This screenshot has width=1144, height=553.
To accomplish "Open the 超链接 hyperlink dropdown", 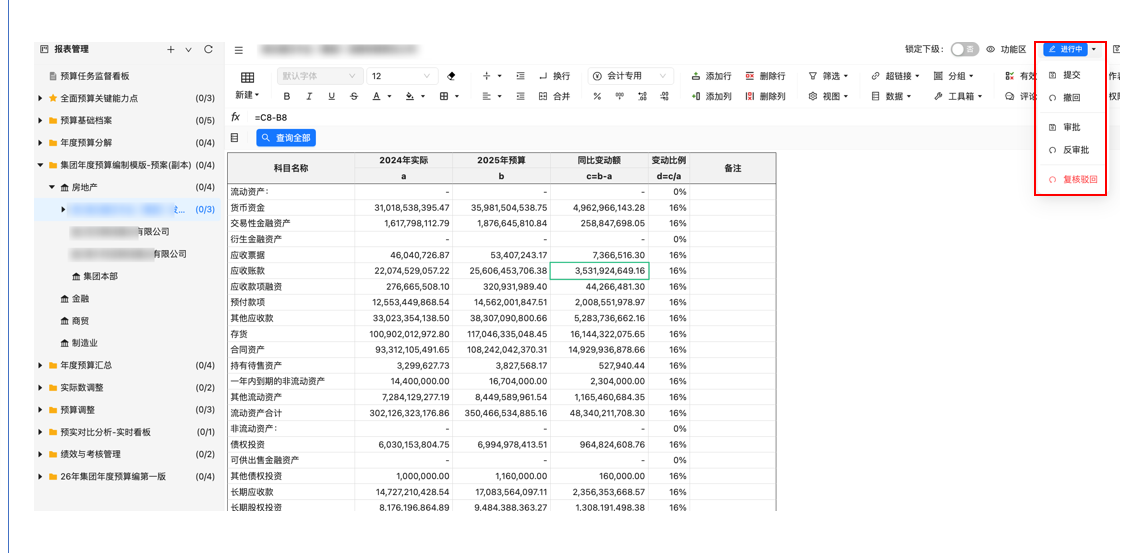I will click(x=895, y=76).
